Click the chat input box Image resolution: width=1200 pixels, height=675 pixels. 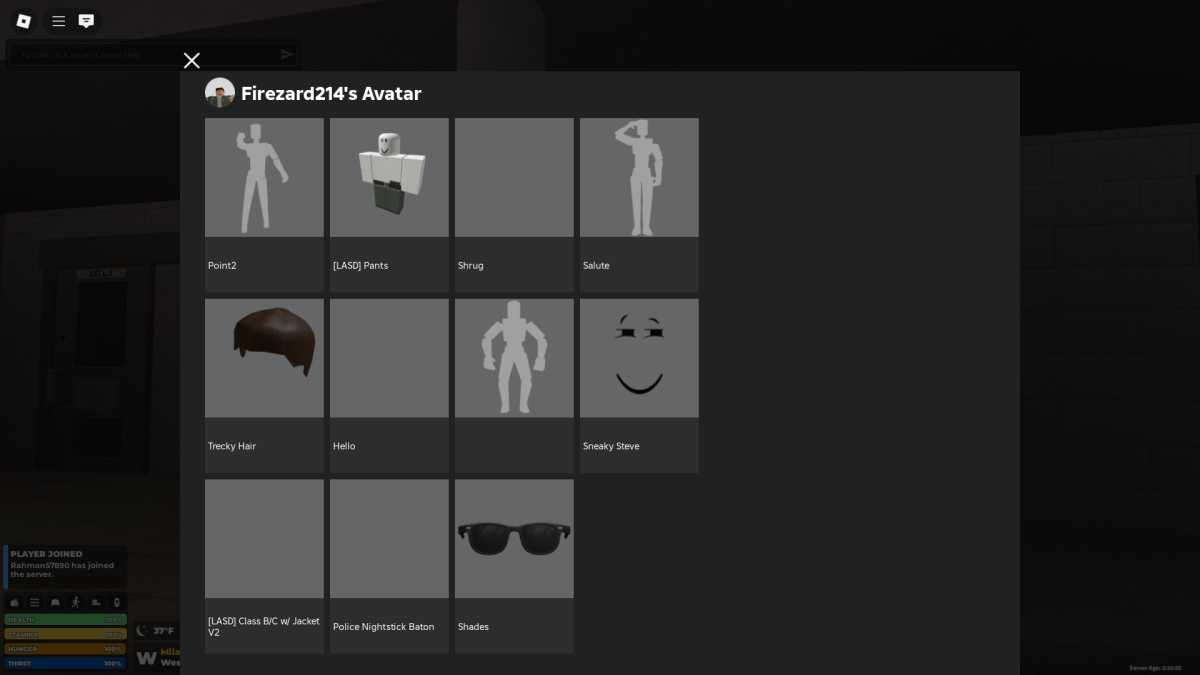pos(140,55)
